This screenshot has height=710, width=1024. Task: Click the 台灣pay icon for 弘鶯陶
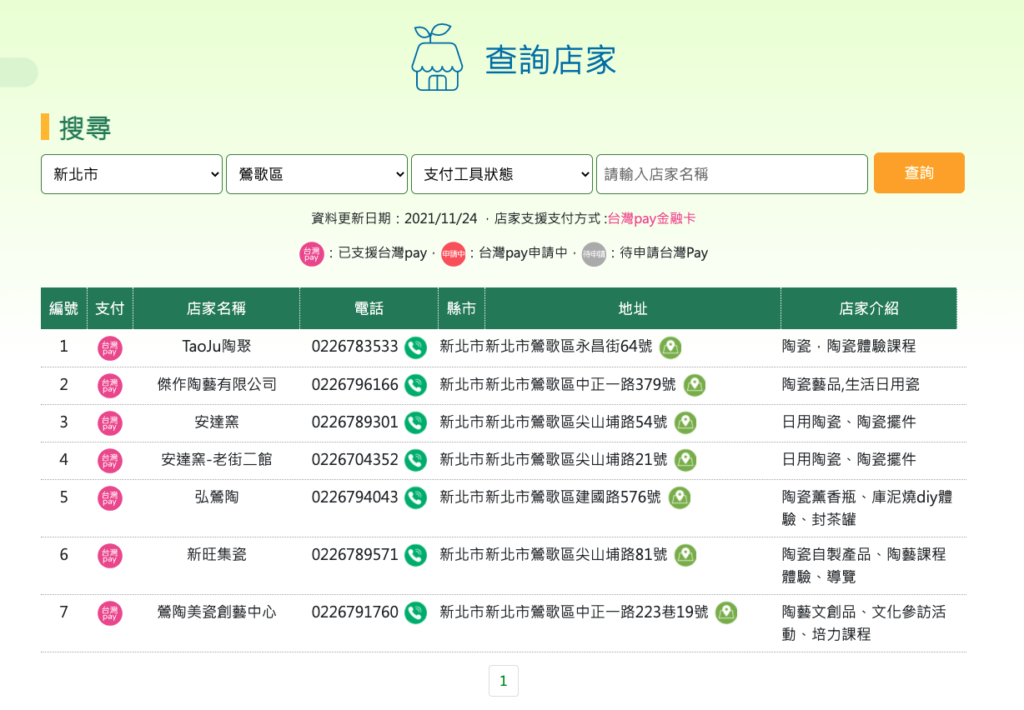coord(110,498)
